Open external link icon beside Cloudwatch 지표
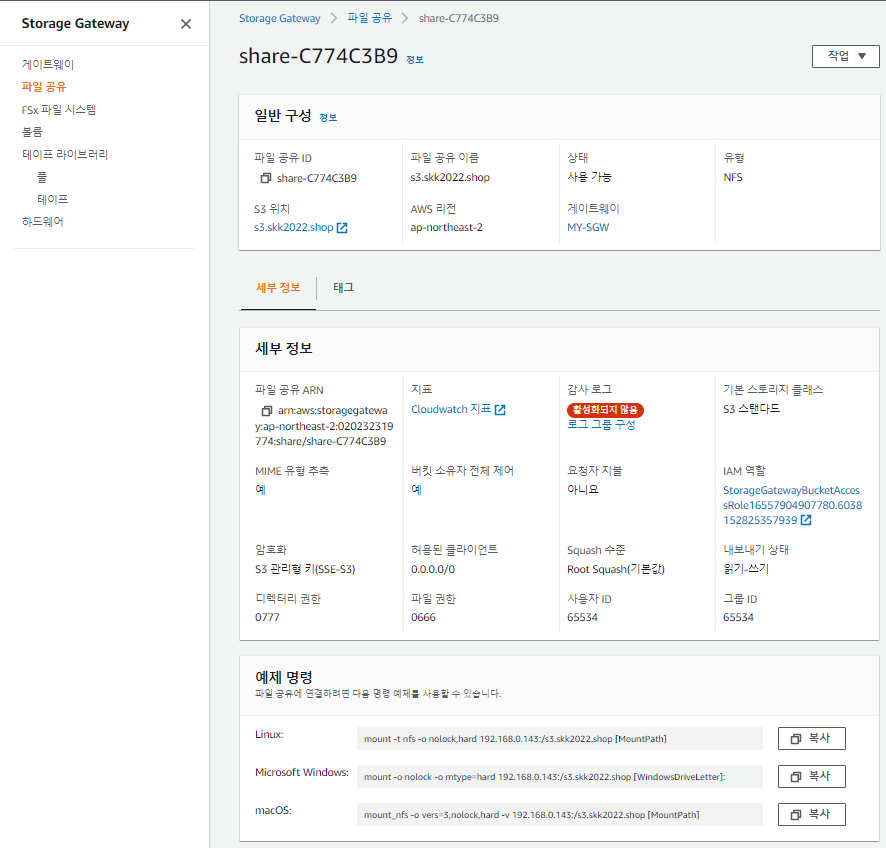The image size is (886, 848). [x=500, y=410]
